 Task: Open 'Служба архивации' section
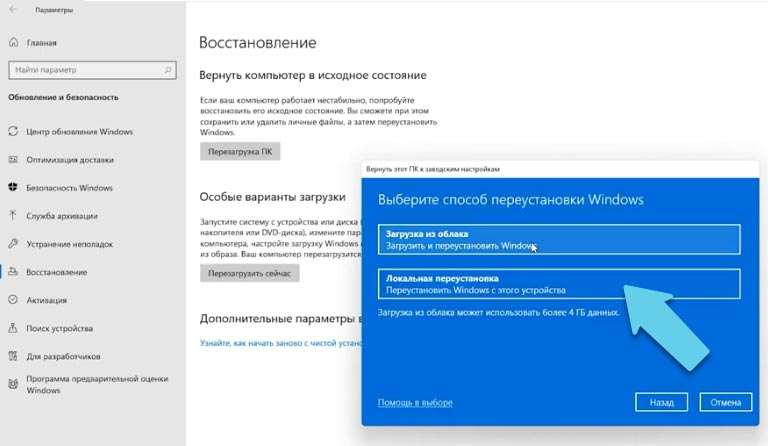(62, 216)
